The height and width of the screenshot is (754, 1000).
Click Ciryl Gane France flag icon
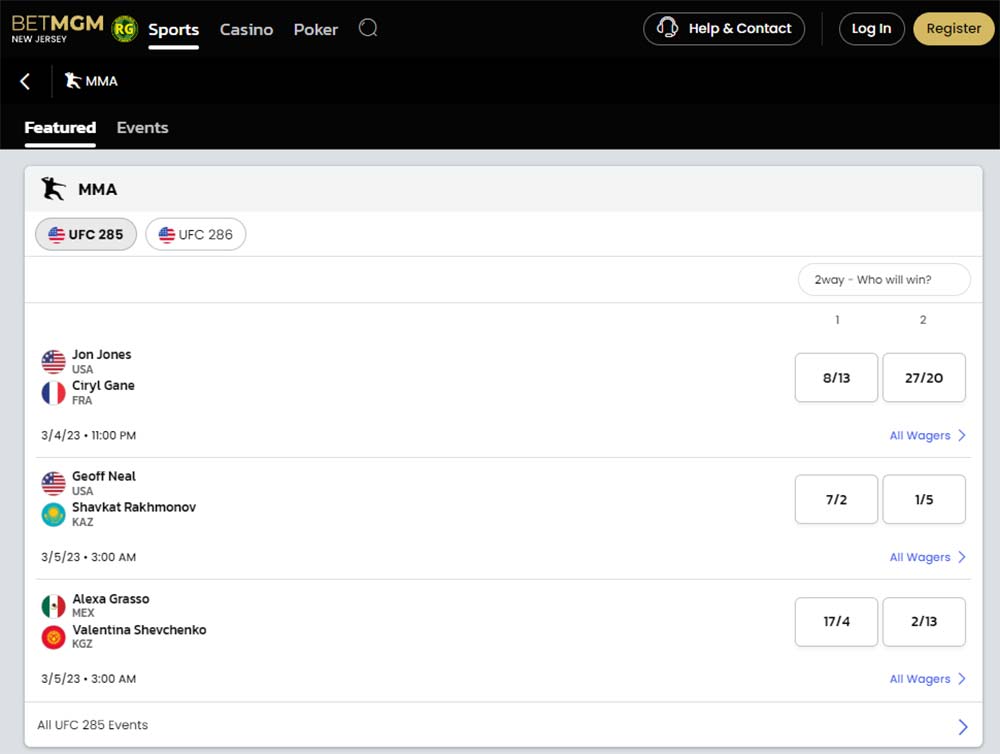point(54,393)
